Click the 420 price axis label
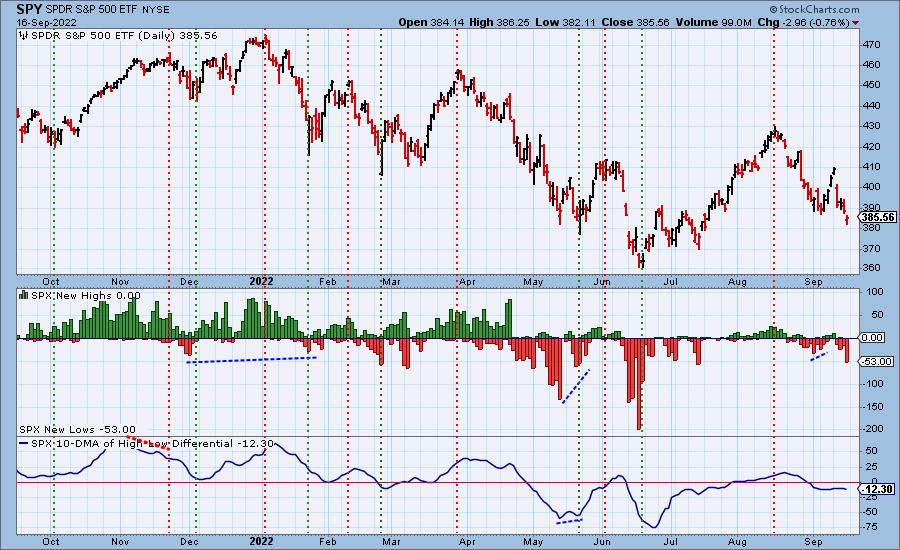900x550 pixels. (872, 146)
